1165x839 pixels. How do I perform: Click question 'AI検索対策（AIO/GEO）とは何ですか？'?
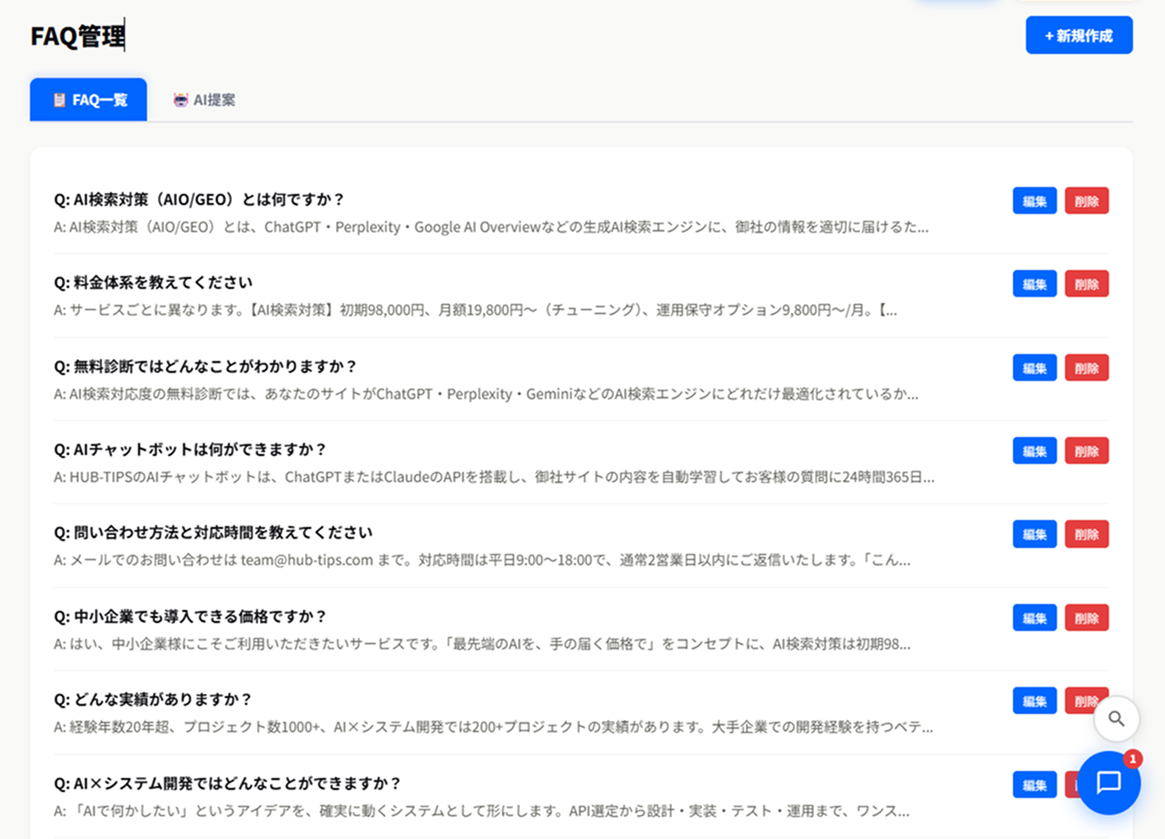[x=199, y=199]
